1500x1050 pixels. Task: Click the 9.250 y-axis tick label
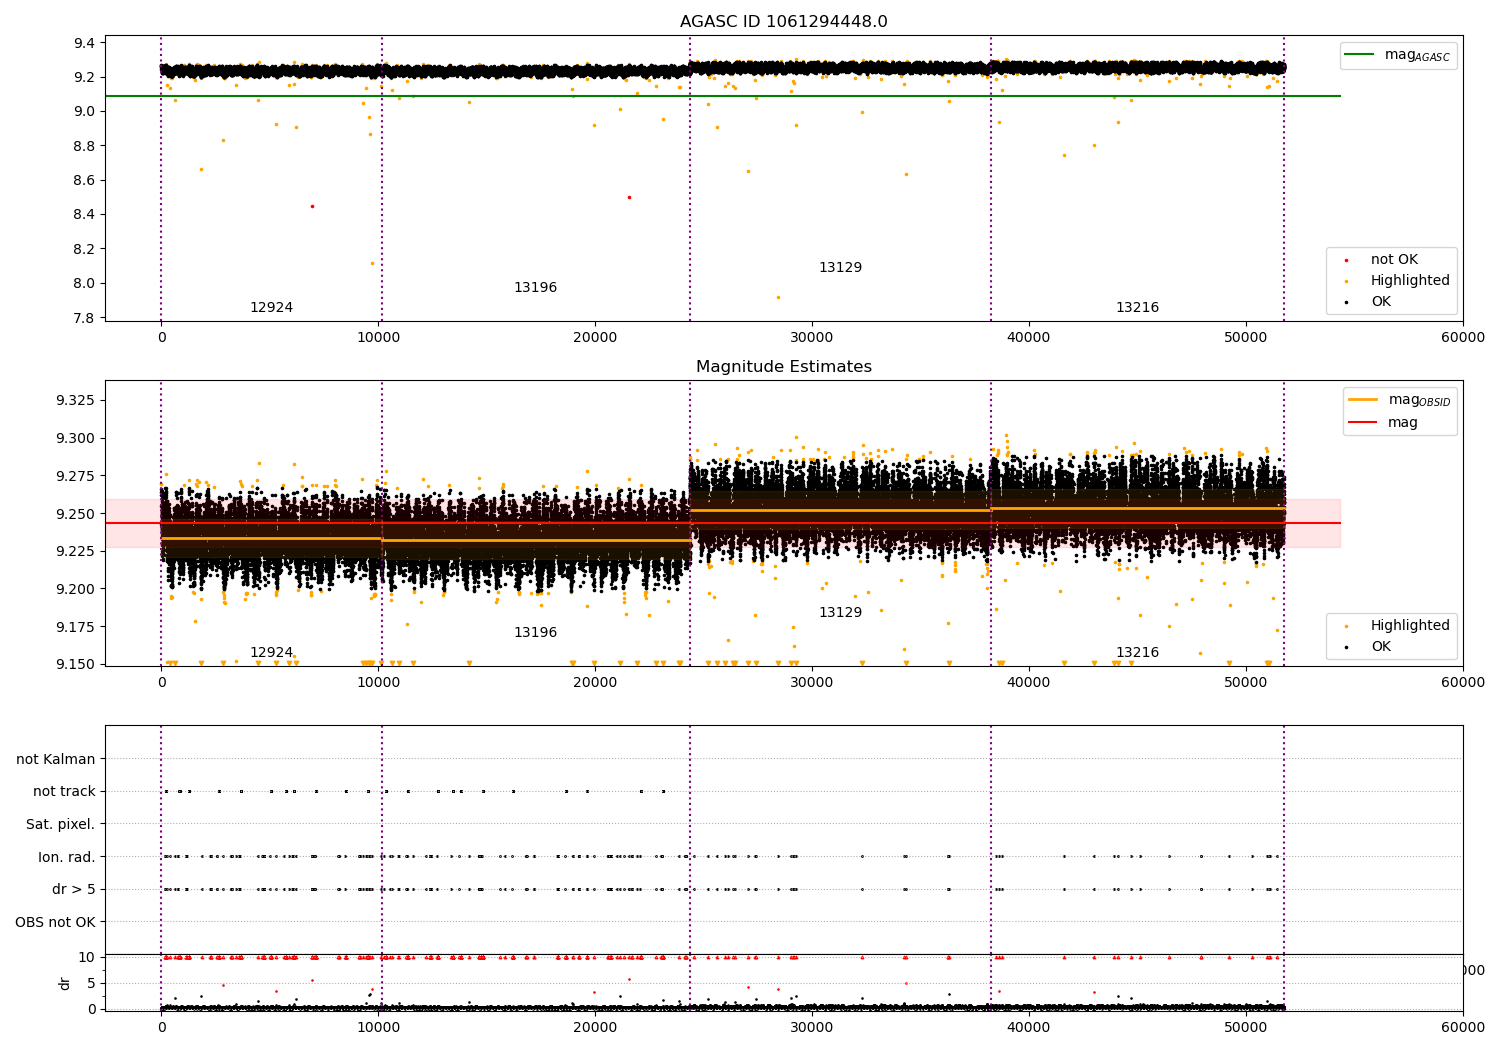click(x=75, y=514)
